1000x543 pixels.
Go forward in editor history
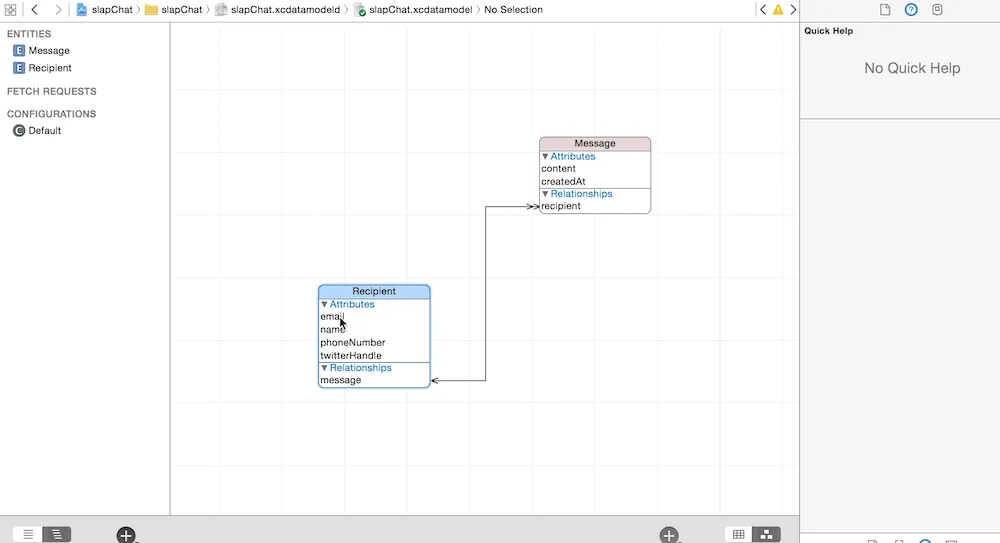point(58,10)
